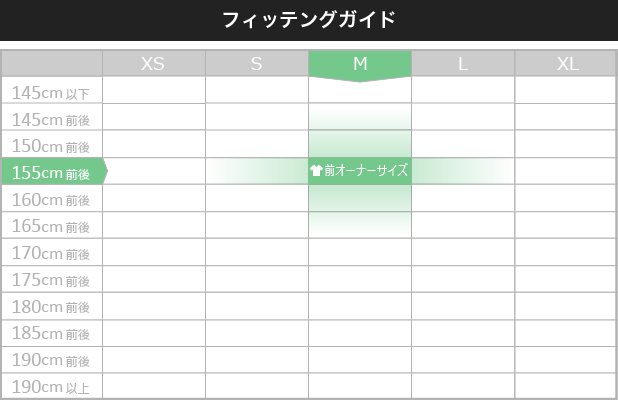The width and height of the screenshot is (618, 400).
Task: Select the M size column header
Action: (360, 64)
